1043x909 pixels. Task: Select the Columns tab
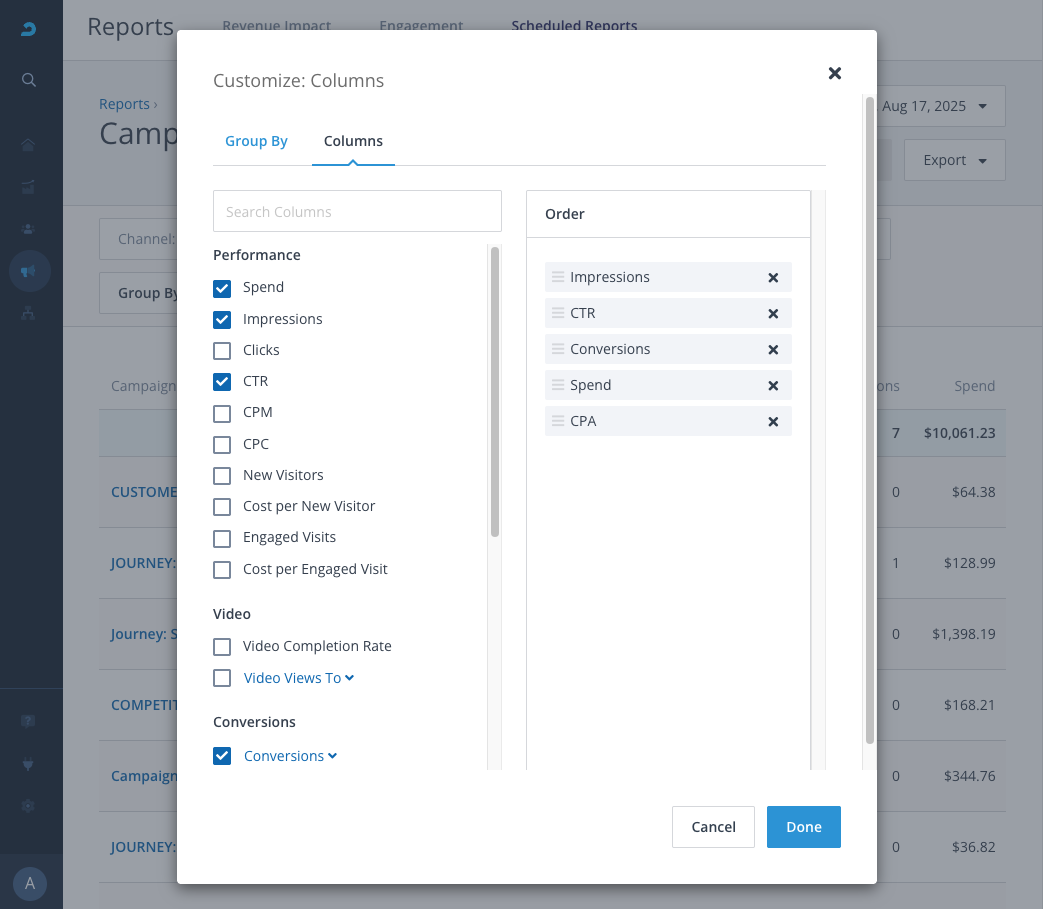353,141
